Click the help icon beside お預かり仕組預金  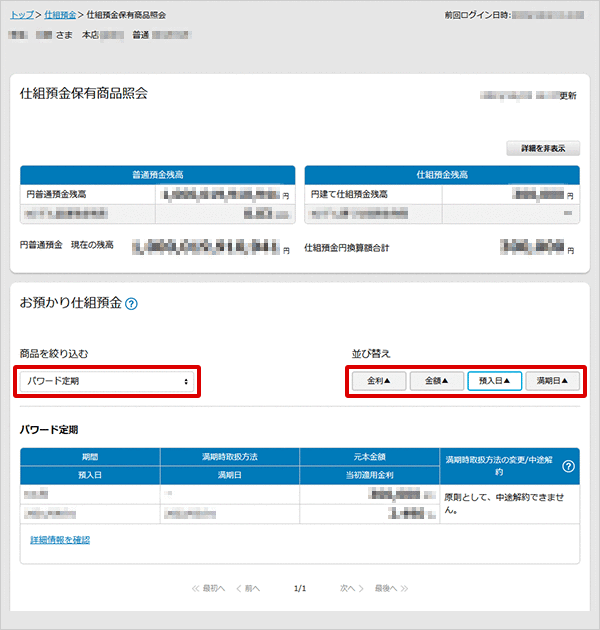click(x=132, y=303)
